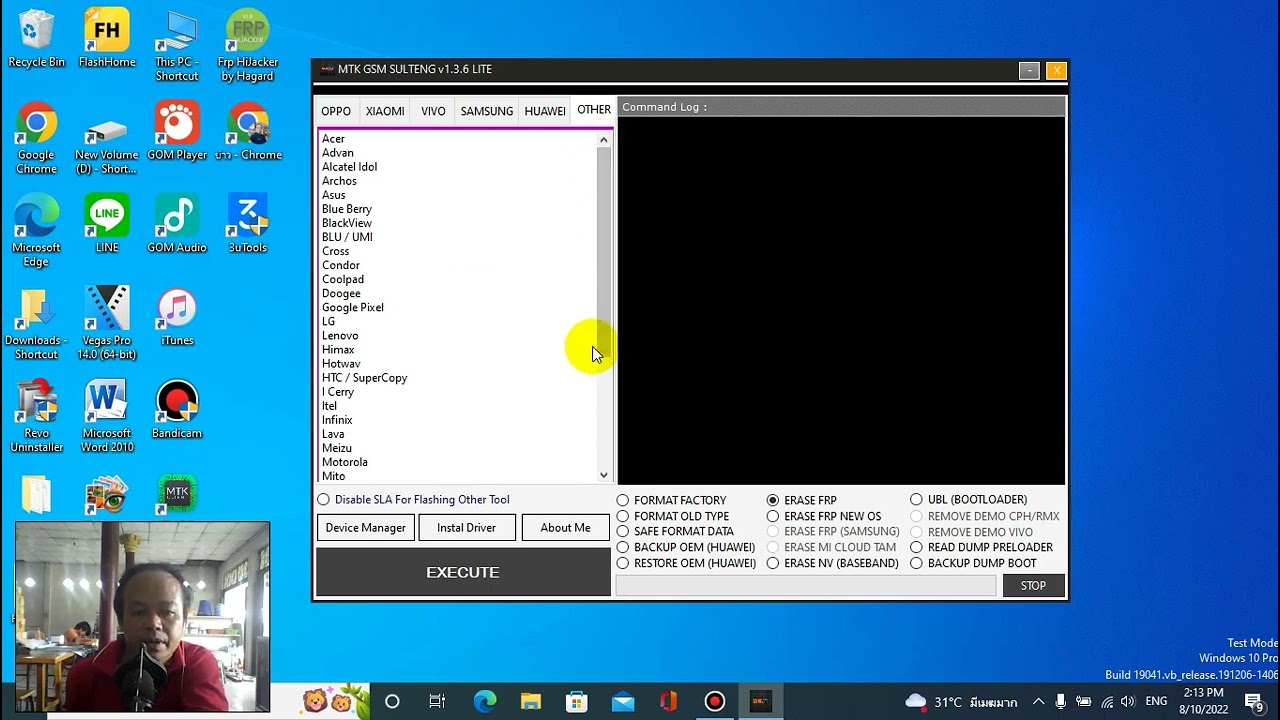Select HTC / SuperCopy in the list
This screenshot has height=720, width=1280.
pyautogui.click(x=365, y=378)
